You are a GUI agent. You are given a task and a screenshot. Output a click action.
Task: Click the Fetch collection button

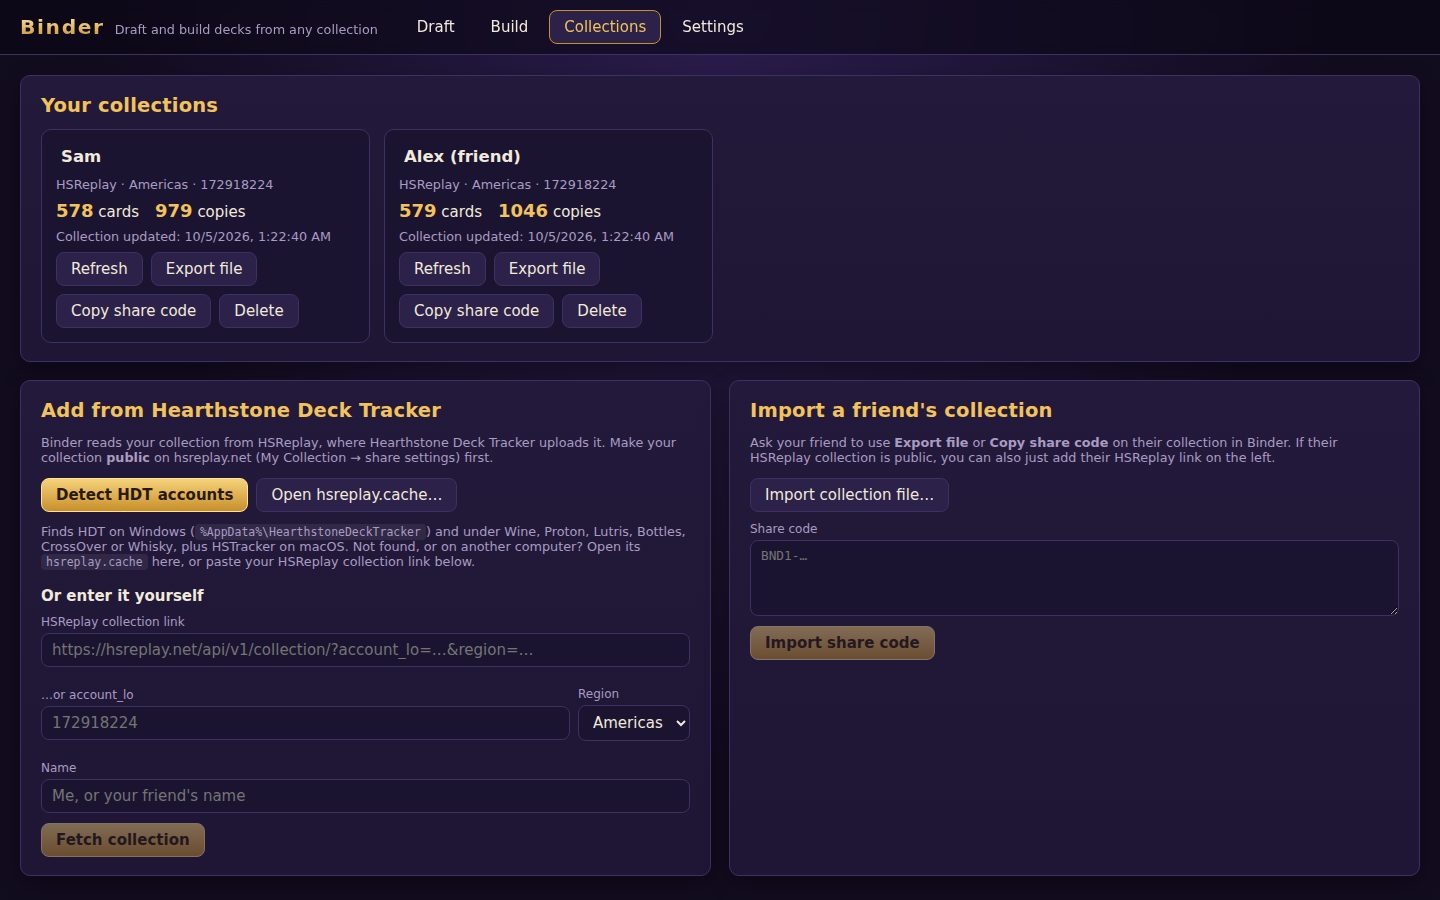(x=123, y=840)
